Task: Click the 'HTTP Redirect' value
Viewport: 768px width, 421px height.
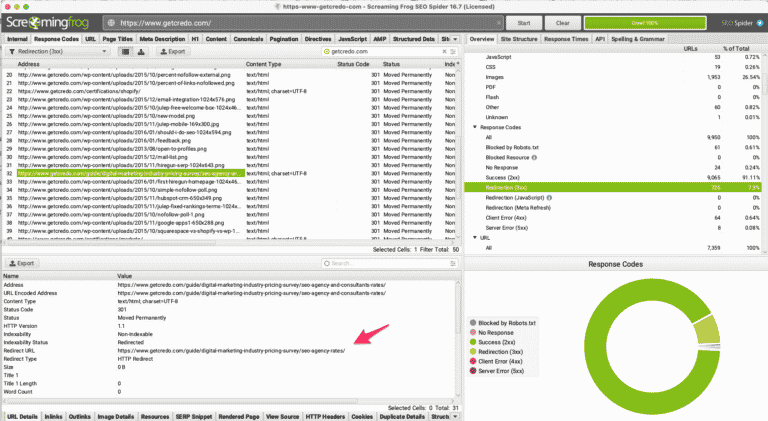Action: pyautogui.click(x=135, y=359)
